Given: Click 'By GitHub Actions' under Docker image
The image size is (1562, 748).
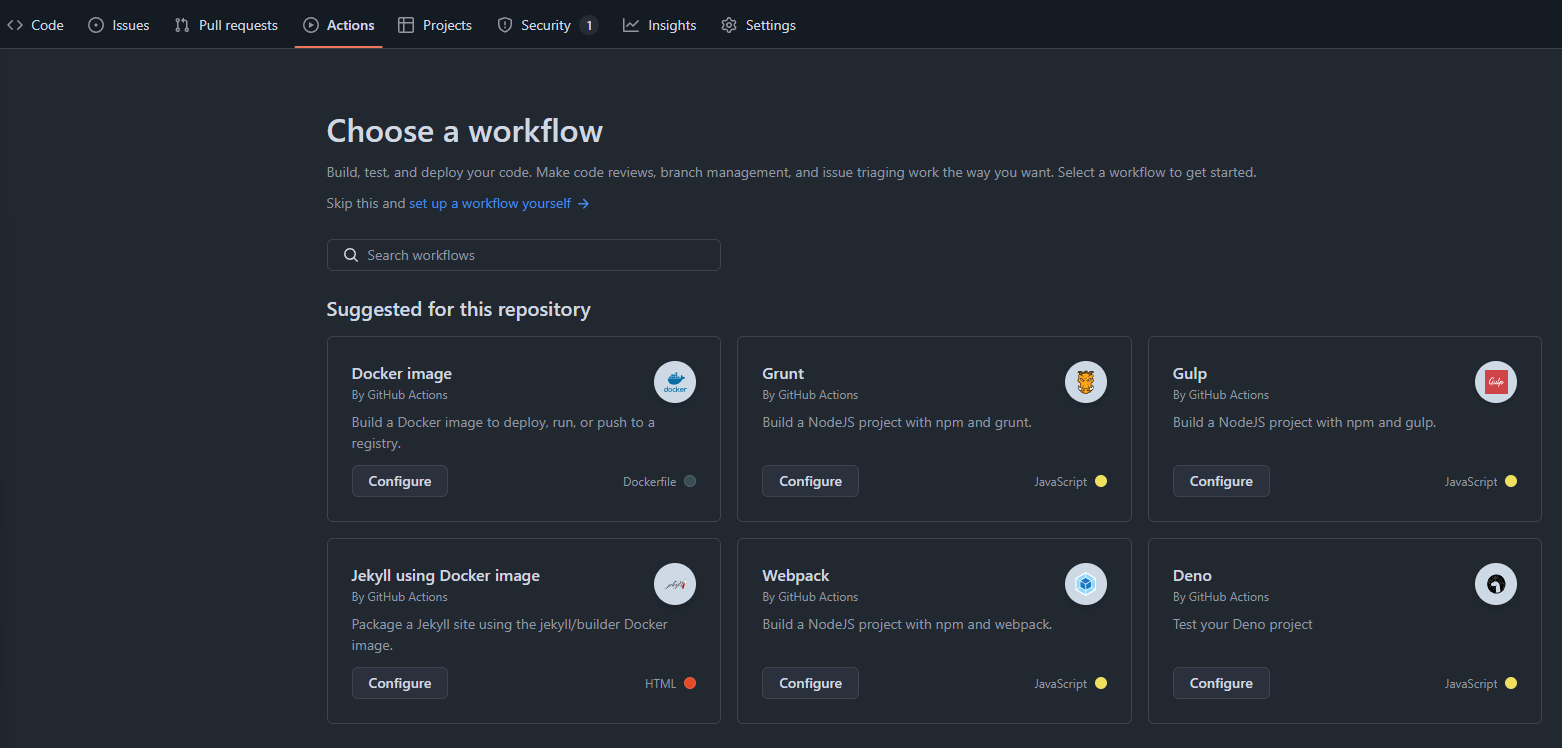Looking at the screenshot, I should click(400, 395).
